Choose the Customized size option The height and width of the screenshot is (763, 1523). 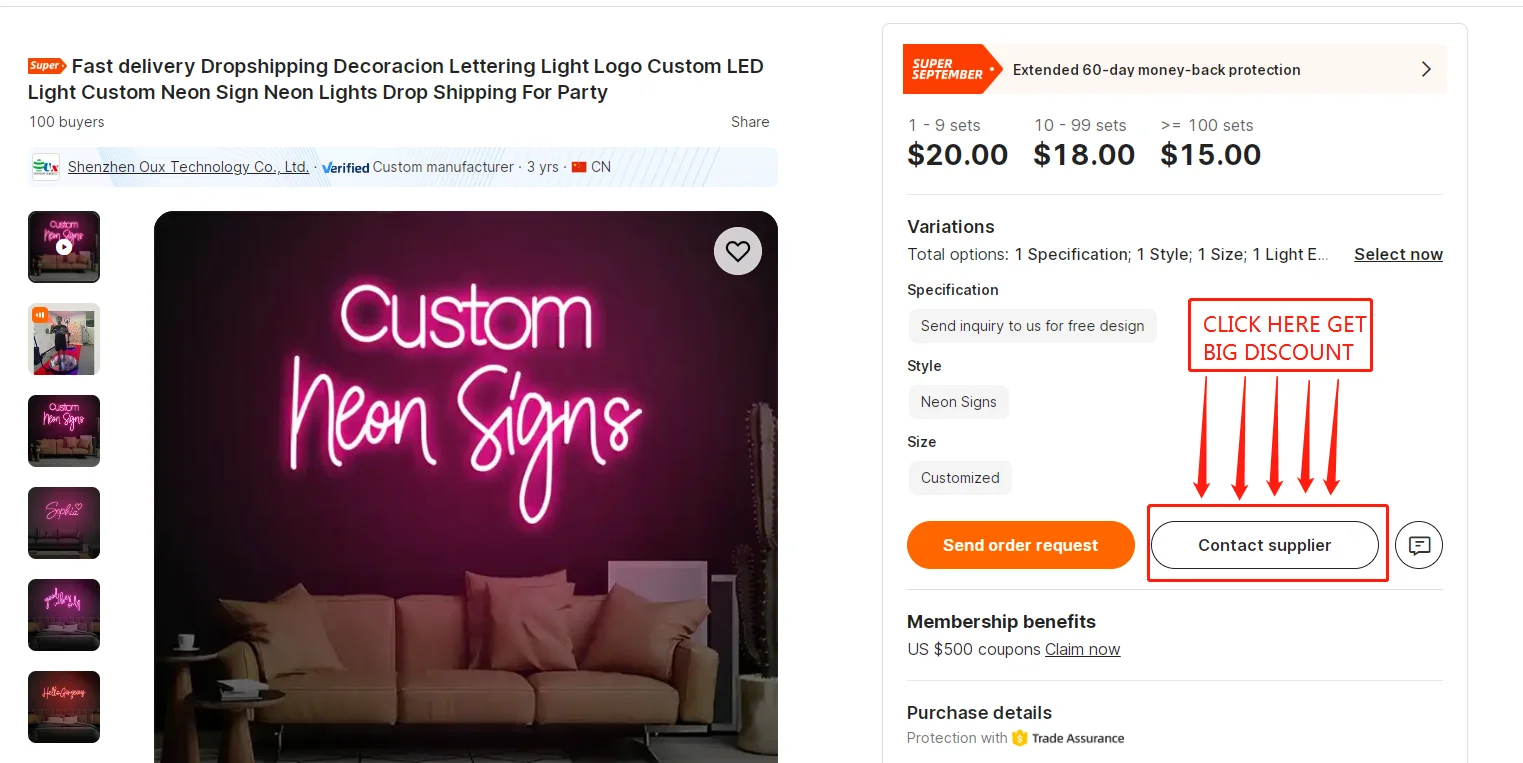pos(960,478)
